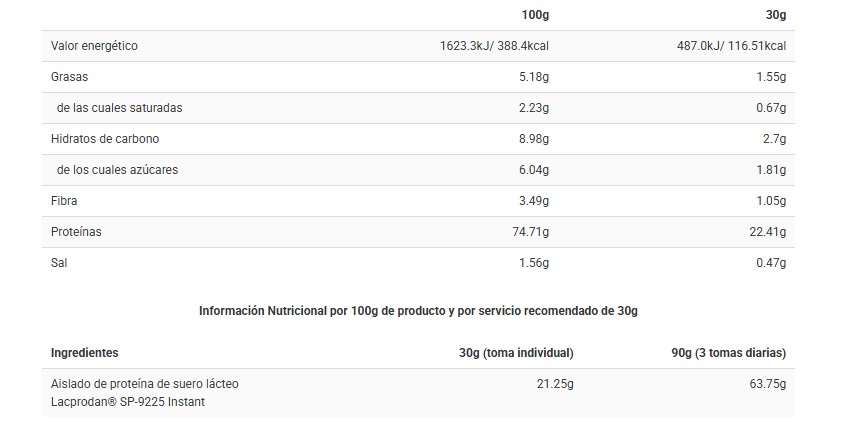Click the Hidratos de carbono label
Image resolution: width=849 pixels, height=433 pixels.
(x=105, y=139)
